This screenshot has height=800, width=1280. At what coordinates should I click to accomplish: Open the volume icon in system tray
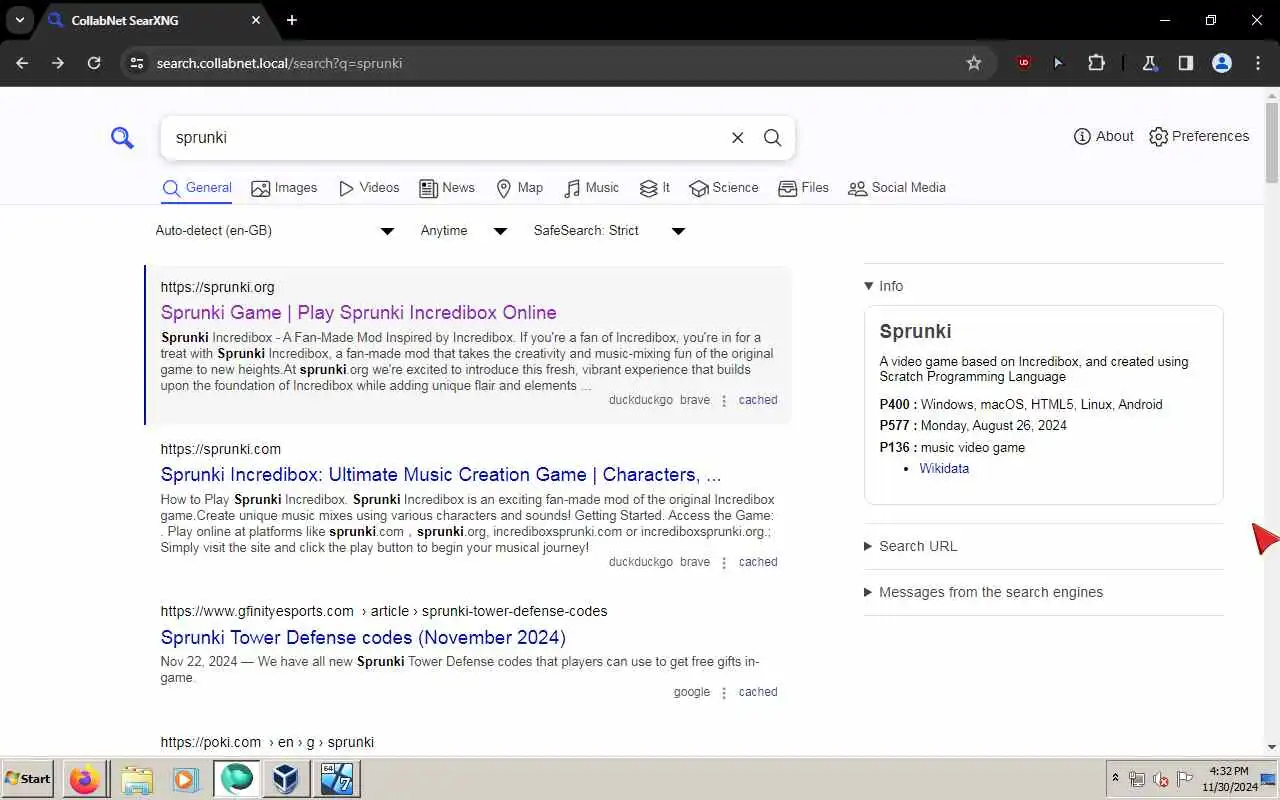point(1161,779)
